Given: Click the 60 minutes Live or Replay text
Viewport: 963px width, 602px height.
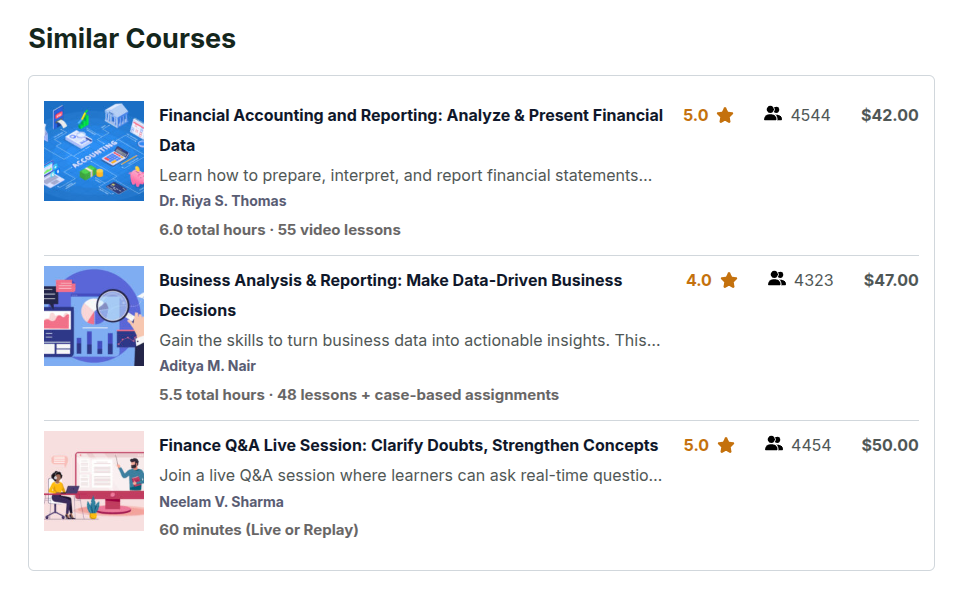Looking at the screenshot, I should pos(258,530).
